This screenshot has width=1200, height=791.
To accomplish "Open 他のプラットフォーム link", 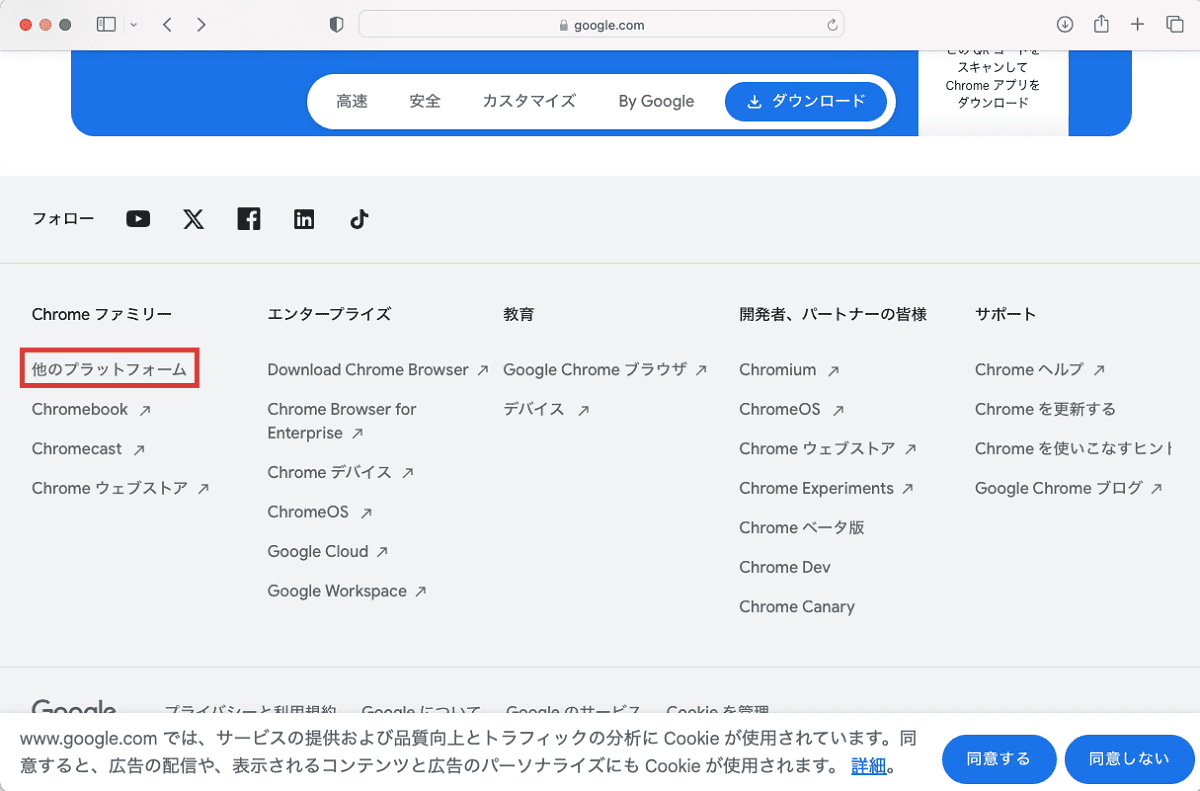I will (110, 369).
